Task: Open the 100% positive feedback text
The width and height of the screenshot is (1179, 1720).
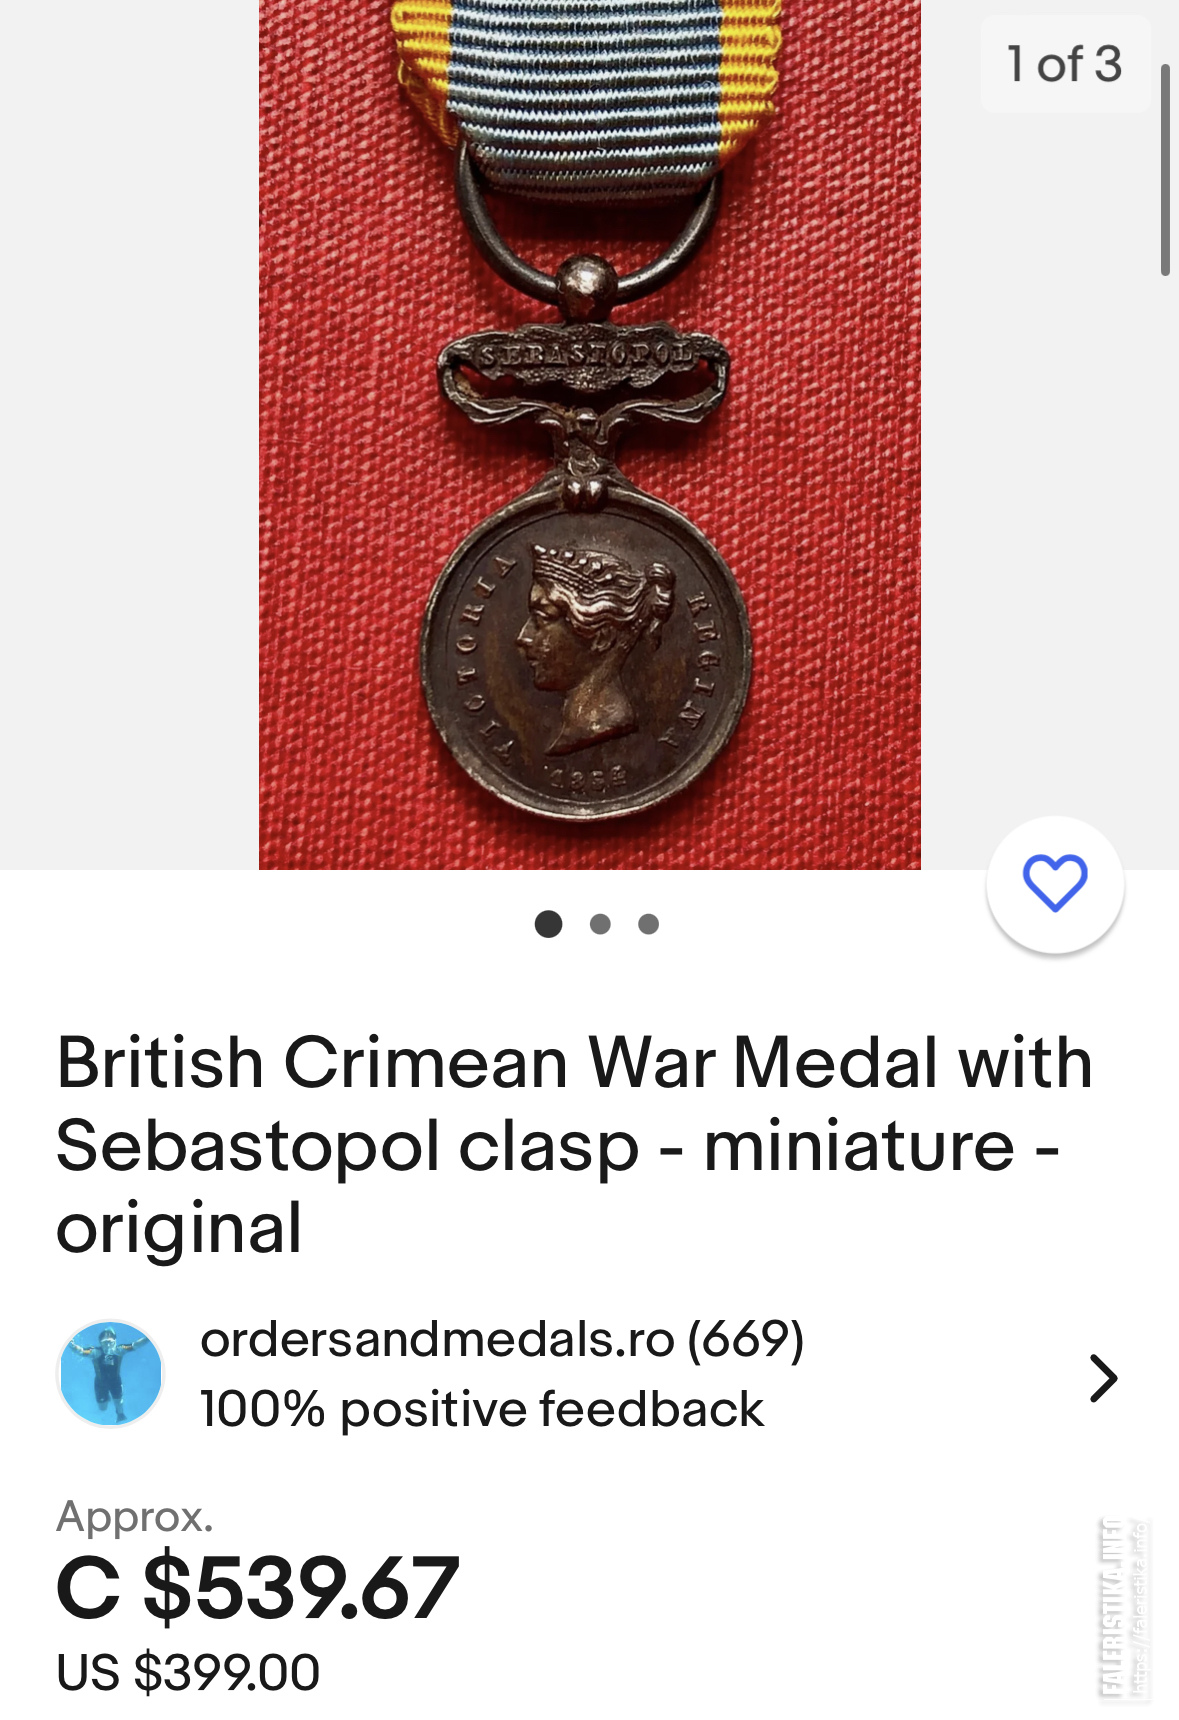Action: pos(481,1409)
